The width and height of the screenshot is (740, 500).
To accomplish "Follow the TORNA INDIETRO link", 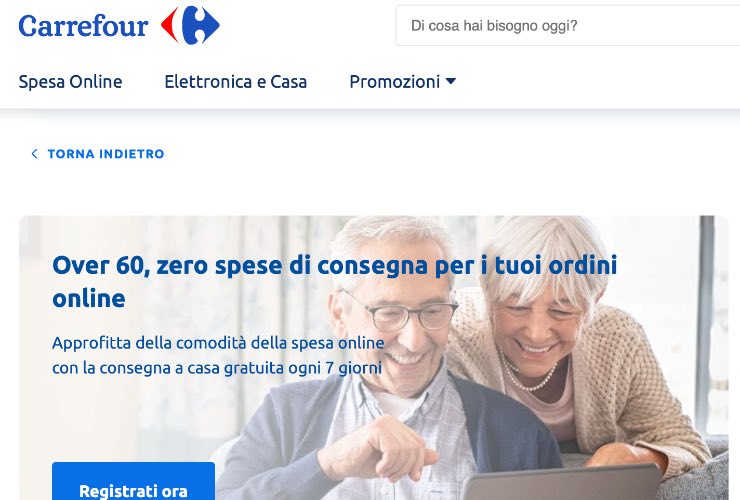I will (106, 154).
